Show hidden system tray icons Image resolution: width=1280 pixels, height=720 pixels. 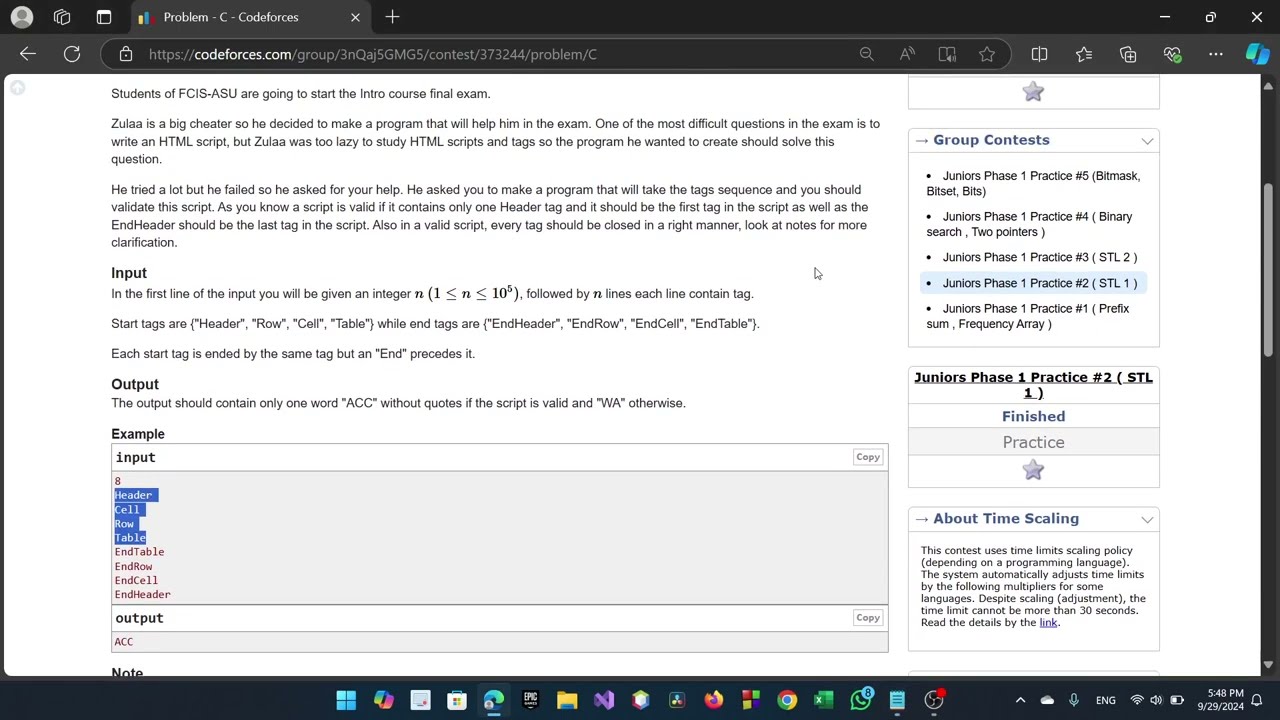point(1019,700)
